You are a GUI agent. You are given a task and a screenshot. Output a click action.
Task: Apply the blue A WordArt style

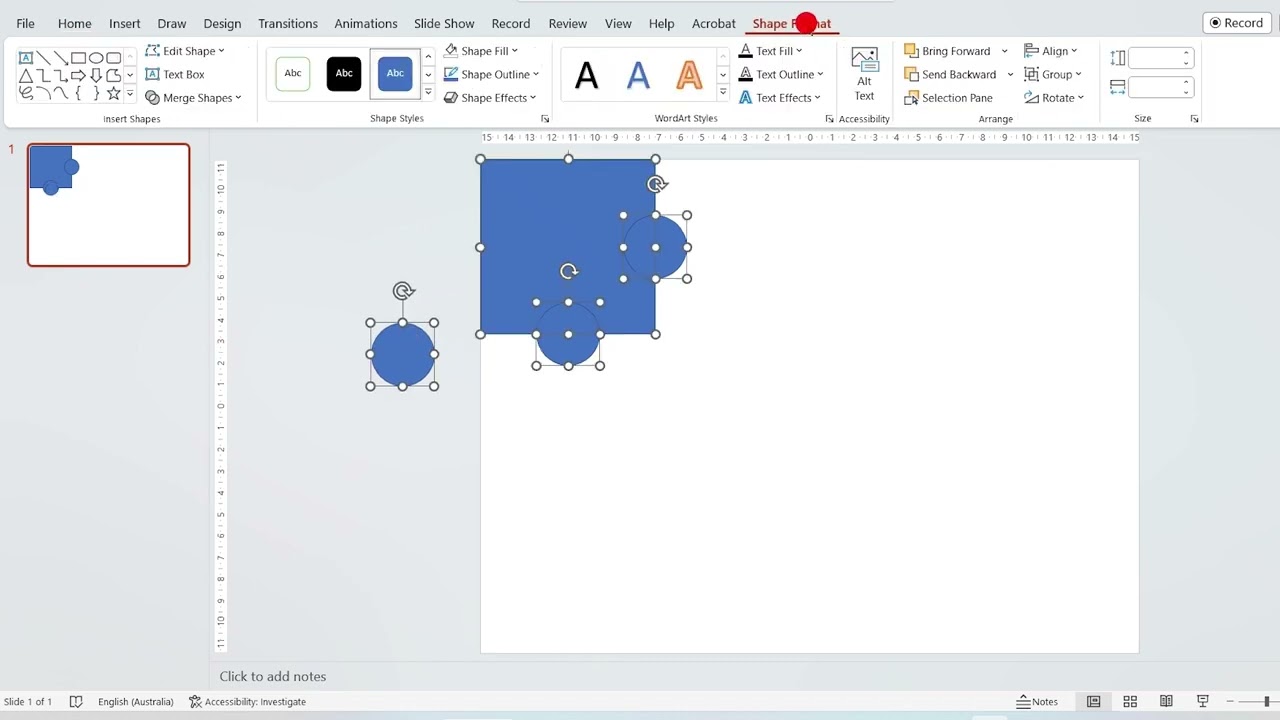pos(638,75)
